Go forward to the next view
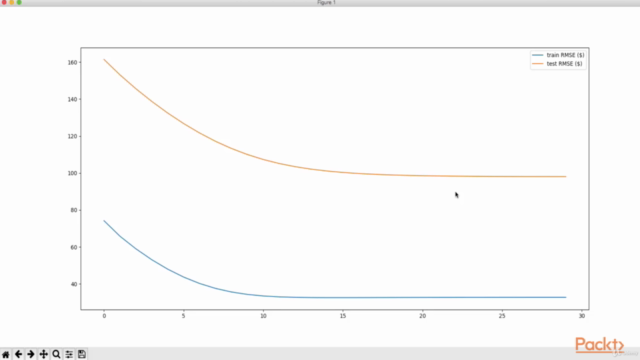 point(31,354)
